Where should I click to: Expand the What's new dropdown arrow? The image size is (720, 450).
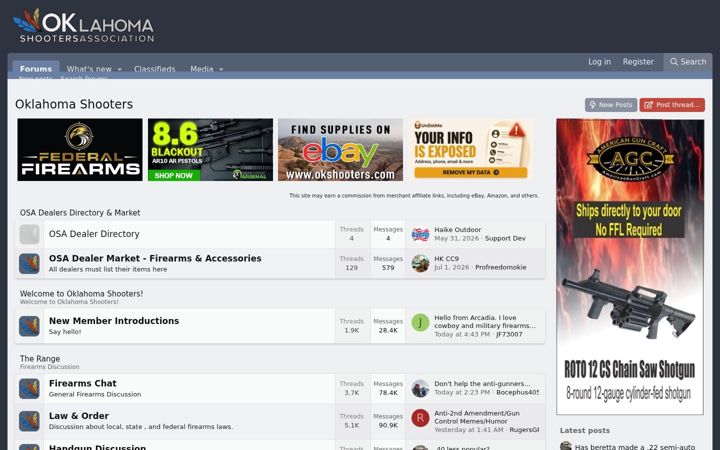tap(120, 69)
